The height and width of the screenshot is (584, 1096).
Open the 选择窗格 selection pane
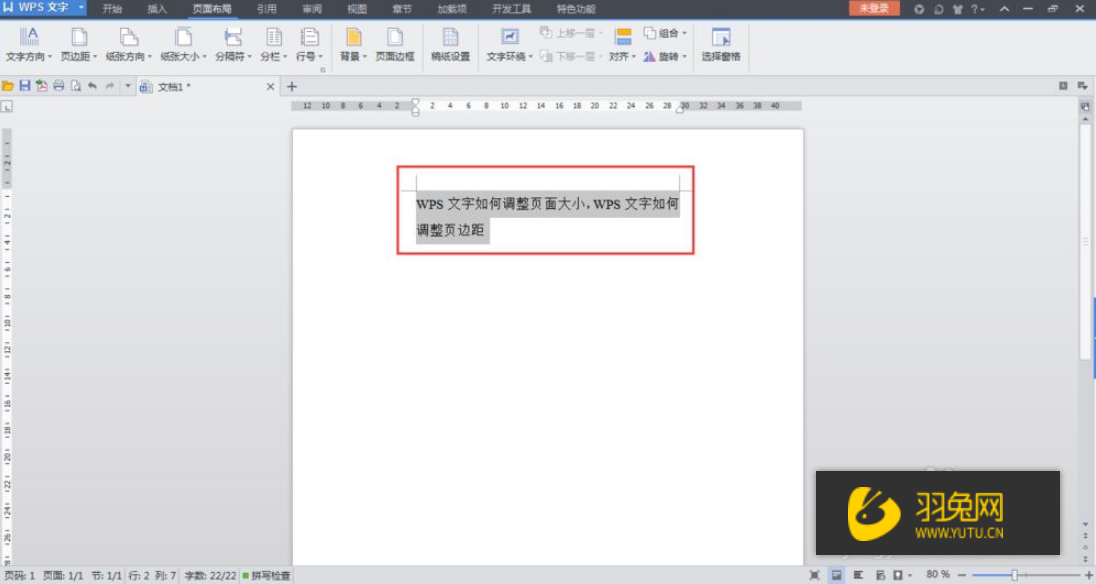tap(721, 45)
